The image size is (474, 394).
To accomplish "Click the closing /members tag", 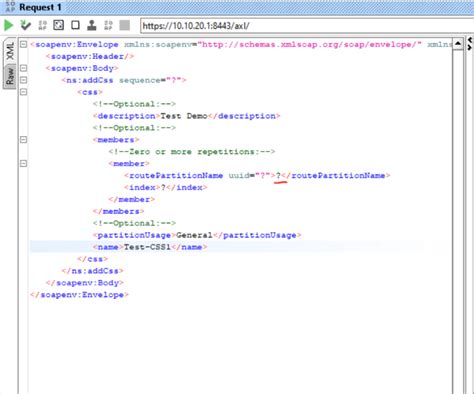I will [x=118, y=211].
